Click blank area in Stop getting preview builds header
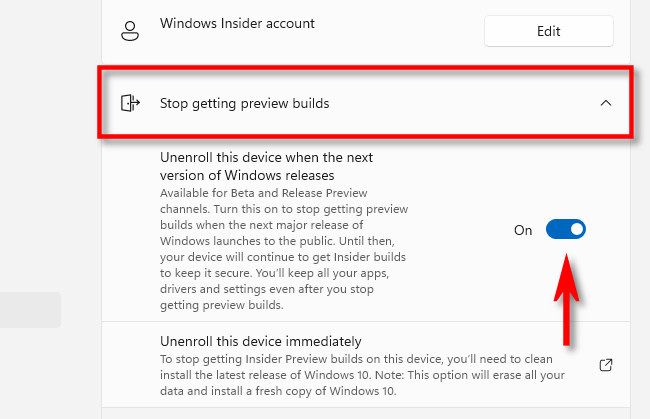Screen dimensions: 650x419 click(x=450, y=102)
